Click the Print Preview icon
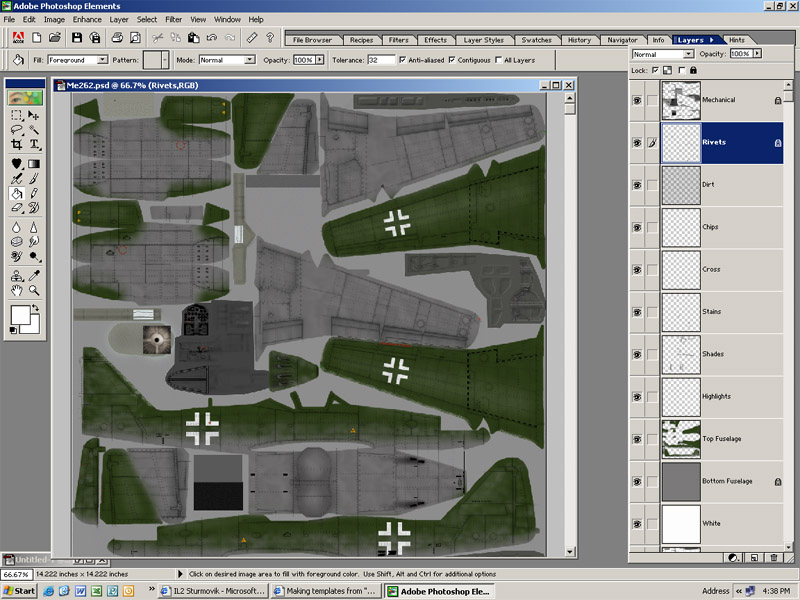800x600 pixels. pos(135,37)
